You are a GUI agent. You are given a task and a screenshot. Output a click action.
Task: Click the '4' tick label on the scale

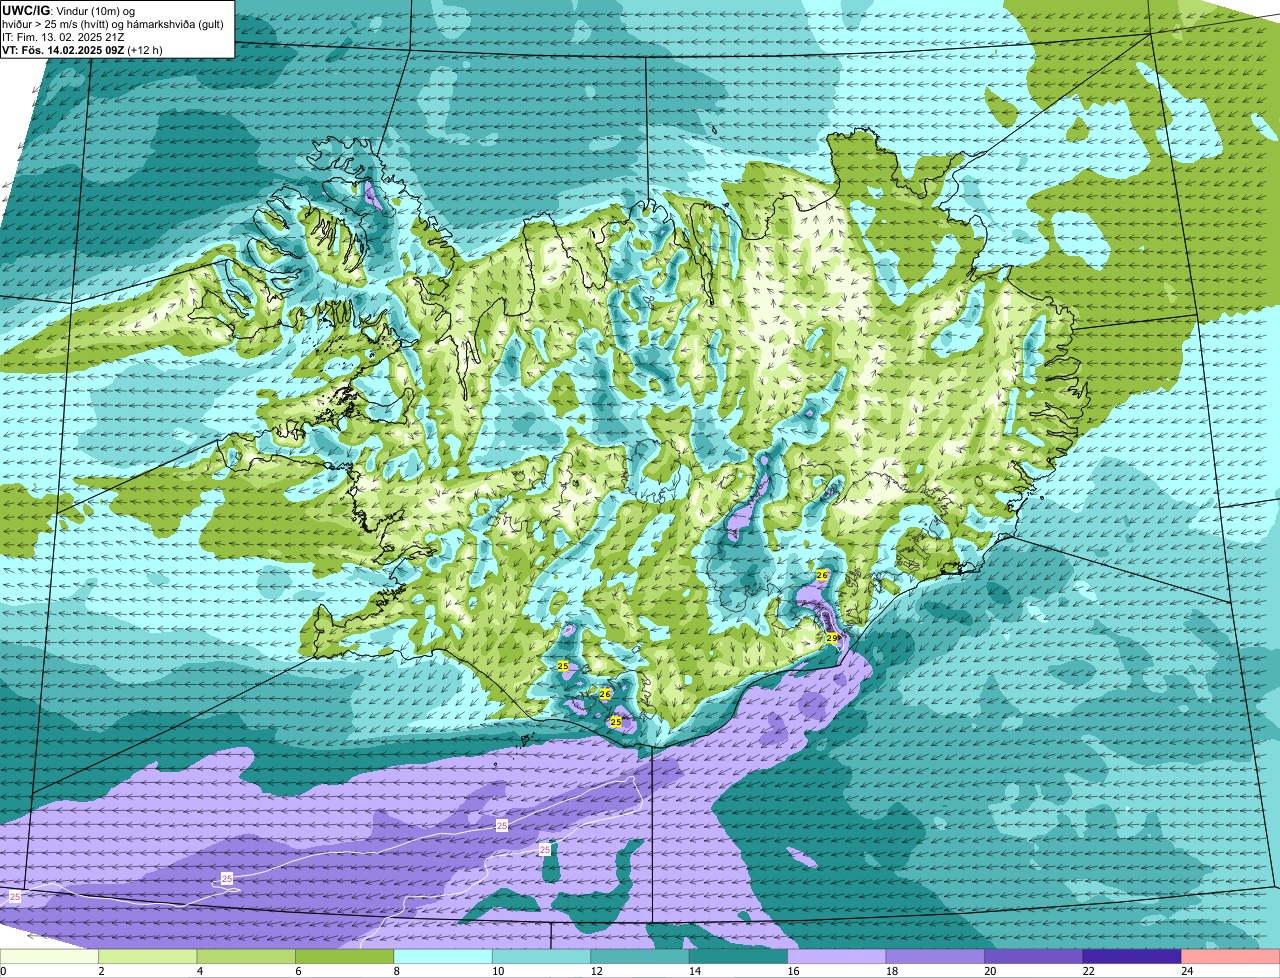[x=199, y=971]
